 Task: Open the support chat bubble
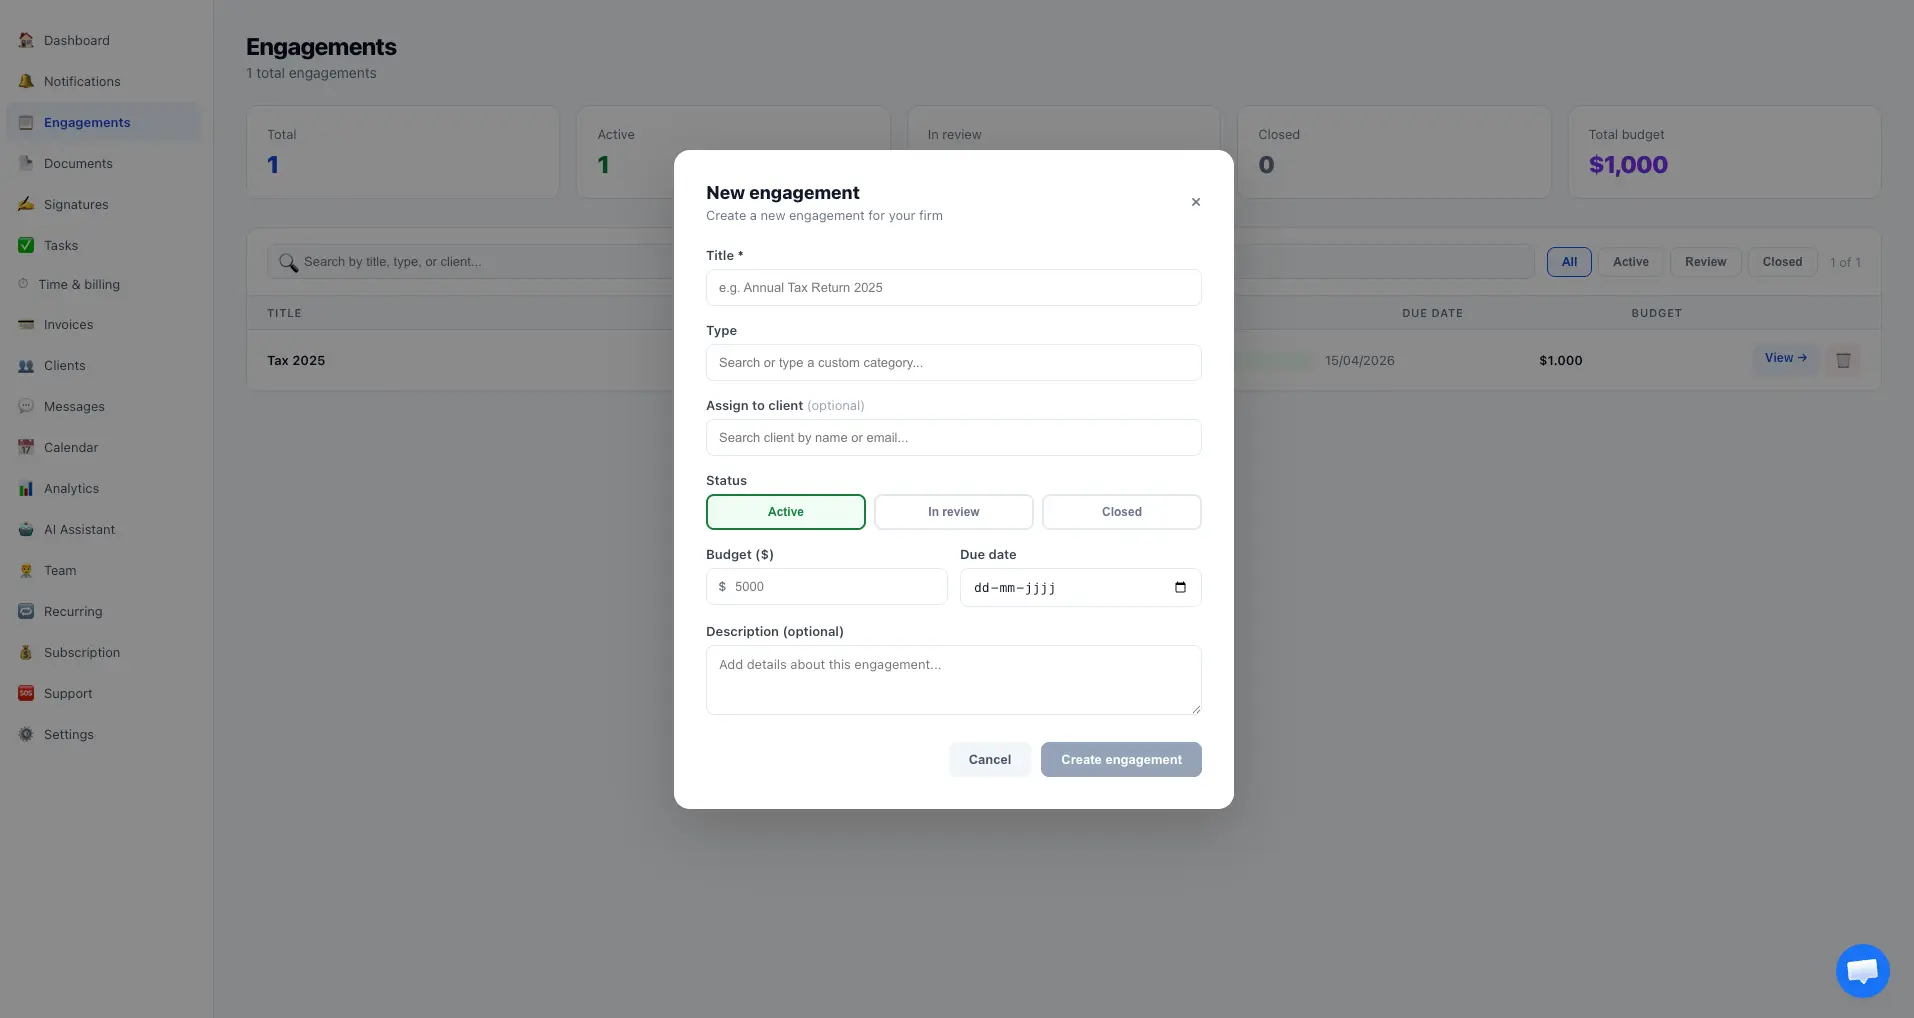tap(1861, 970)
